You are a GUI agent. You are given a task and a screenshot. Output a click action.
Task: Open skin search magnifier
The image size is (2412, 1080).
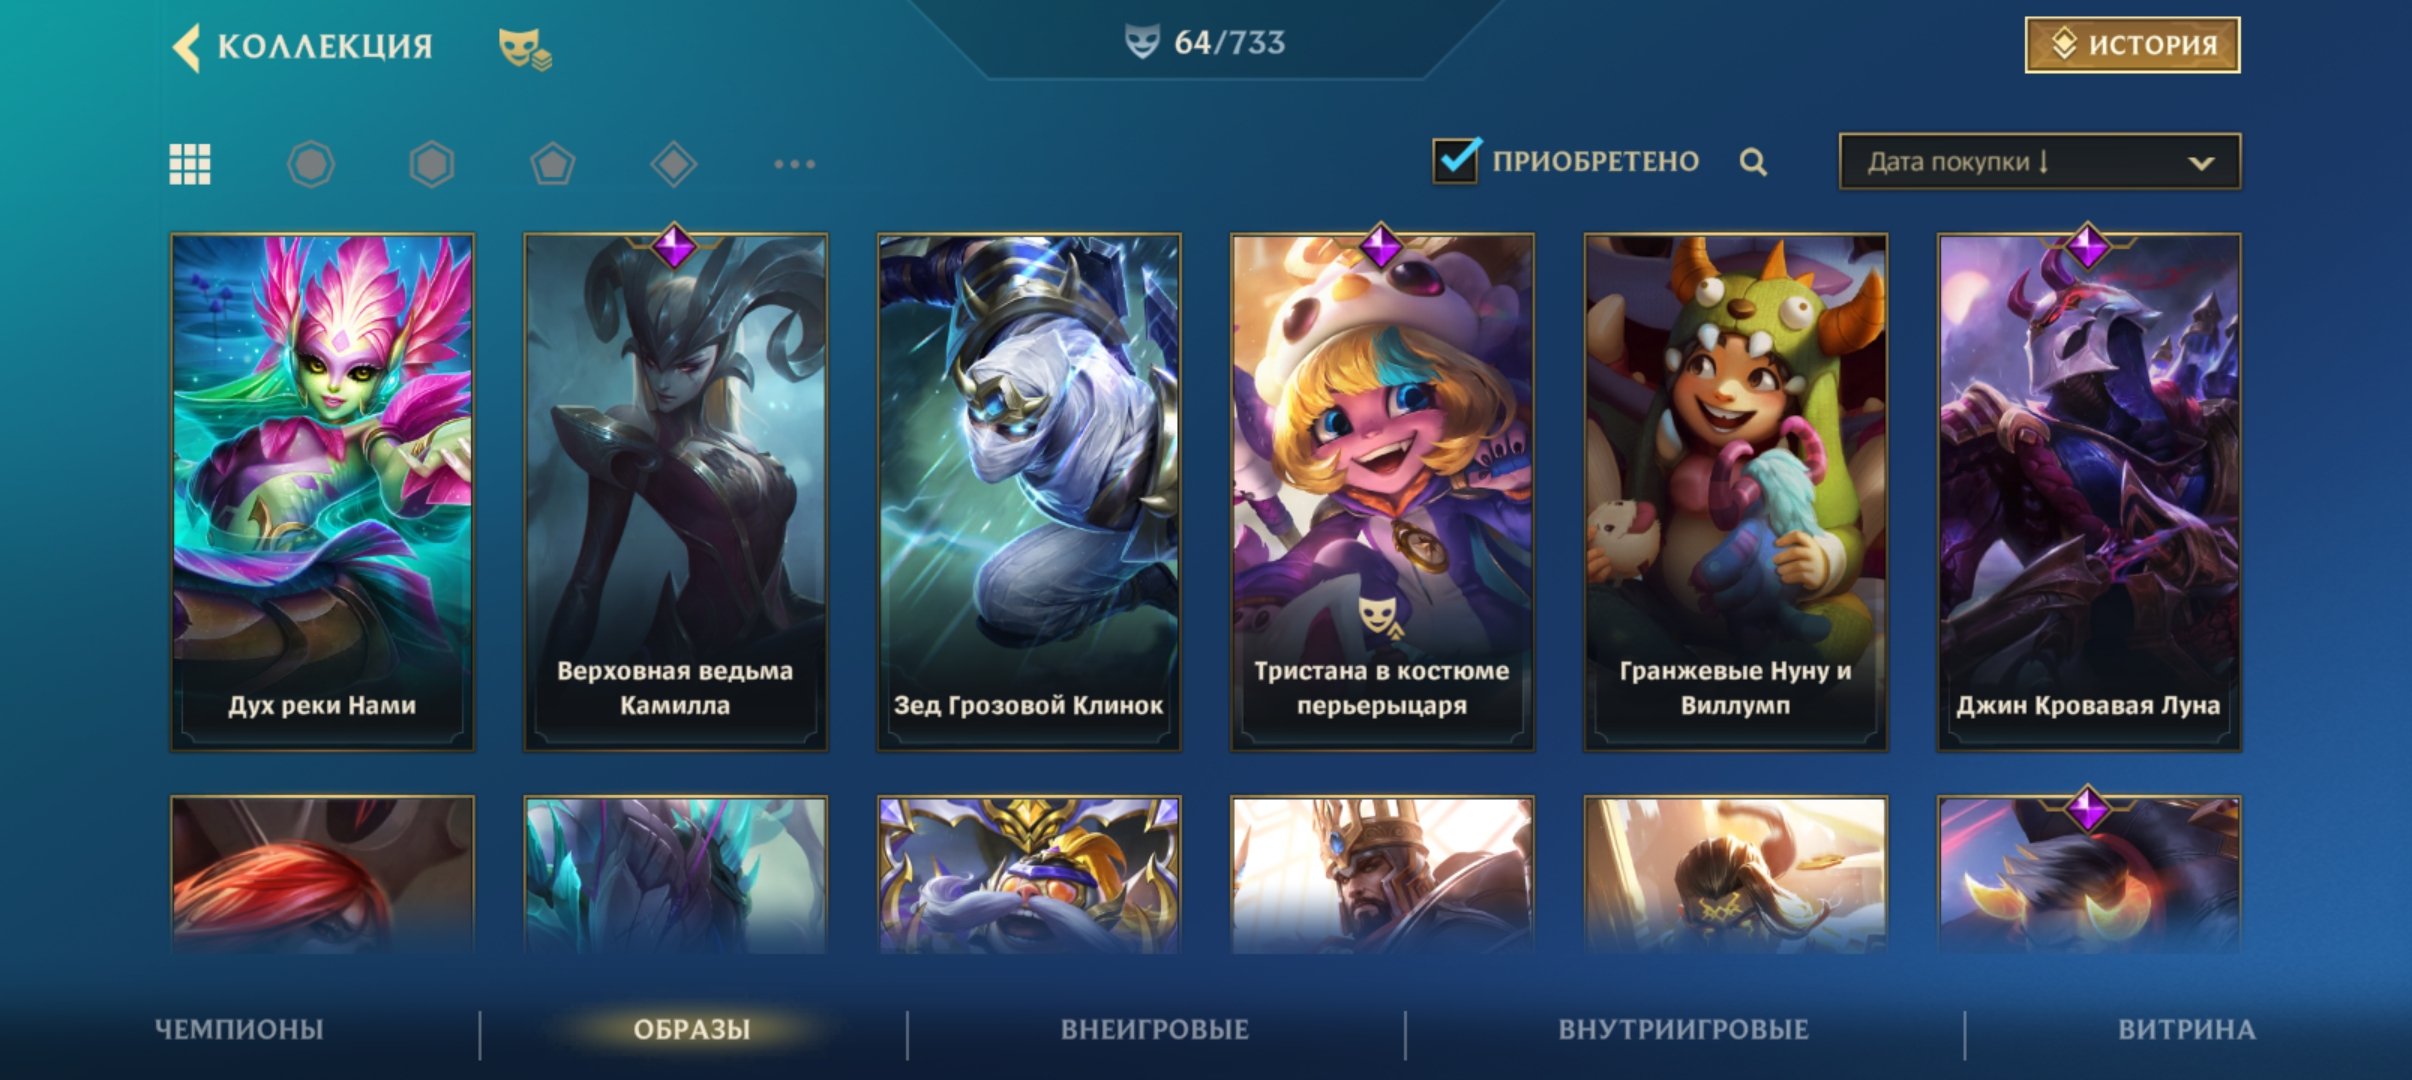click(x=1753, y=162)
